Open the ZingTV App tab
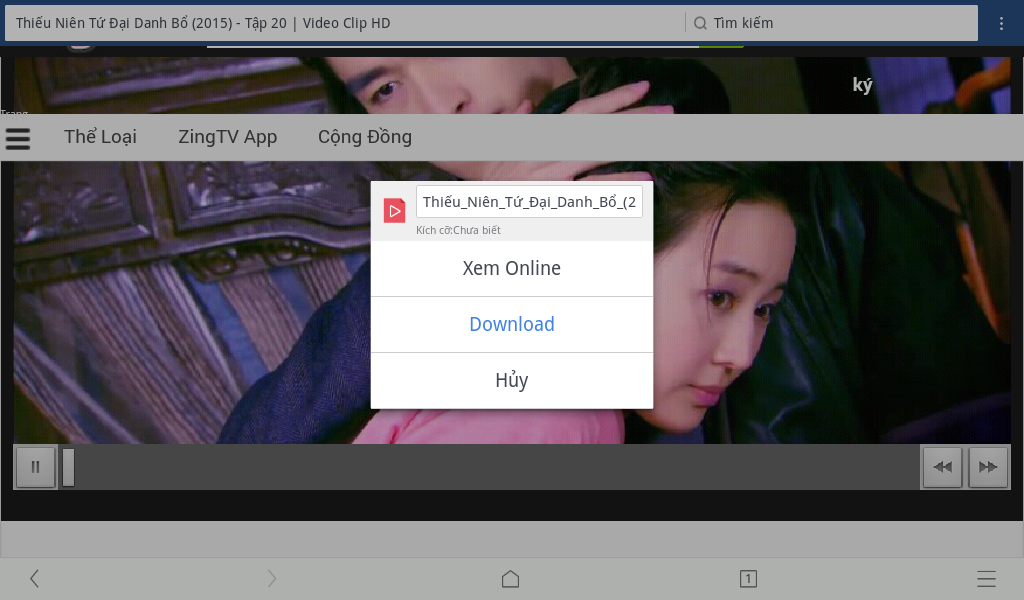1024x600 pixels. pos(227,137)
